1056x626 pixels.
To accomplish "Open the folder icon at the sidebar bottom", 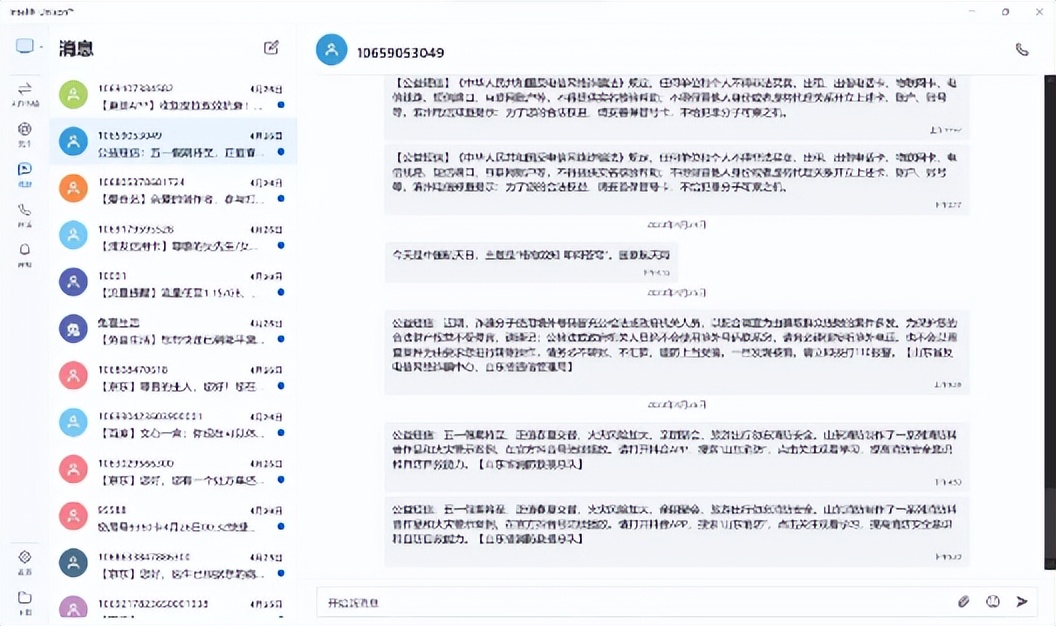I will pos(25,597).
